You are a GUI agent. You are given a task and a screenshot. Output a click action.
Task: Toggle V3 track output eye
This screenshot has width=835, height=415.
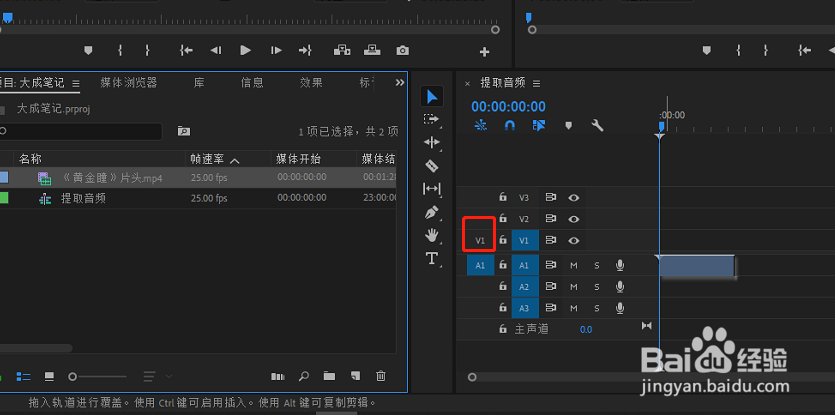(574, 198)
